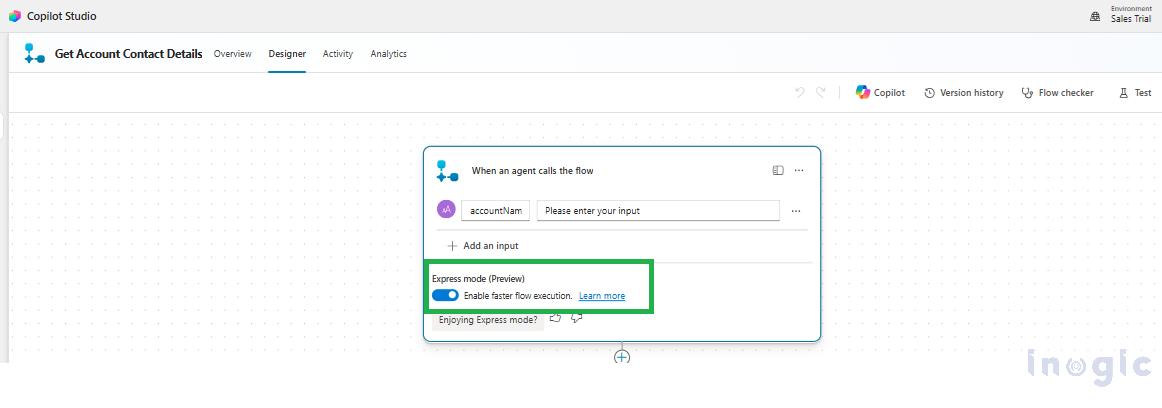Click the purple text-type input icon
This screenshot has height=408, width=1162.
446,210
